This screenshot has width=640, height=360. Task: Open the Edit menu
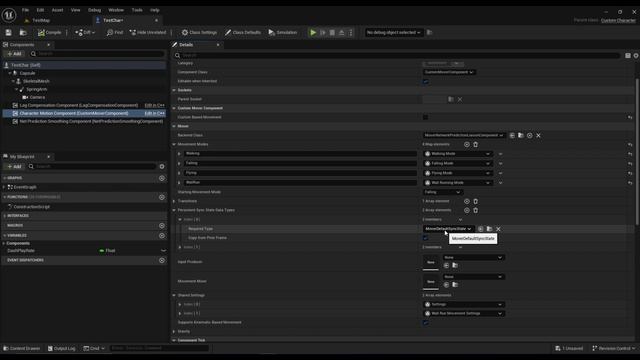[x=40, y=10]
